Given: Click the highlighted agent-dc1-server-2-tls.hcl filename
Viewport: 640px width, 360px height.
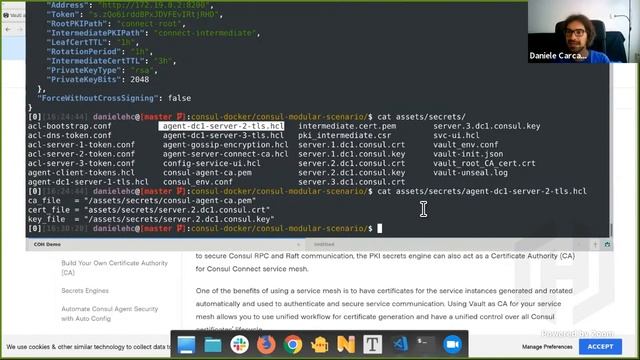Looking at the screenshot, I should [x=222, y=126].
